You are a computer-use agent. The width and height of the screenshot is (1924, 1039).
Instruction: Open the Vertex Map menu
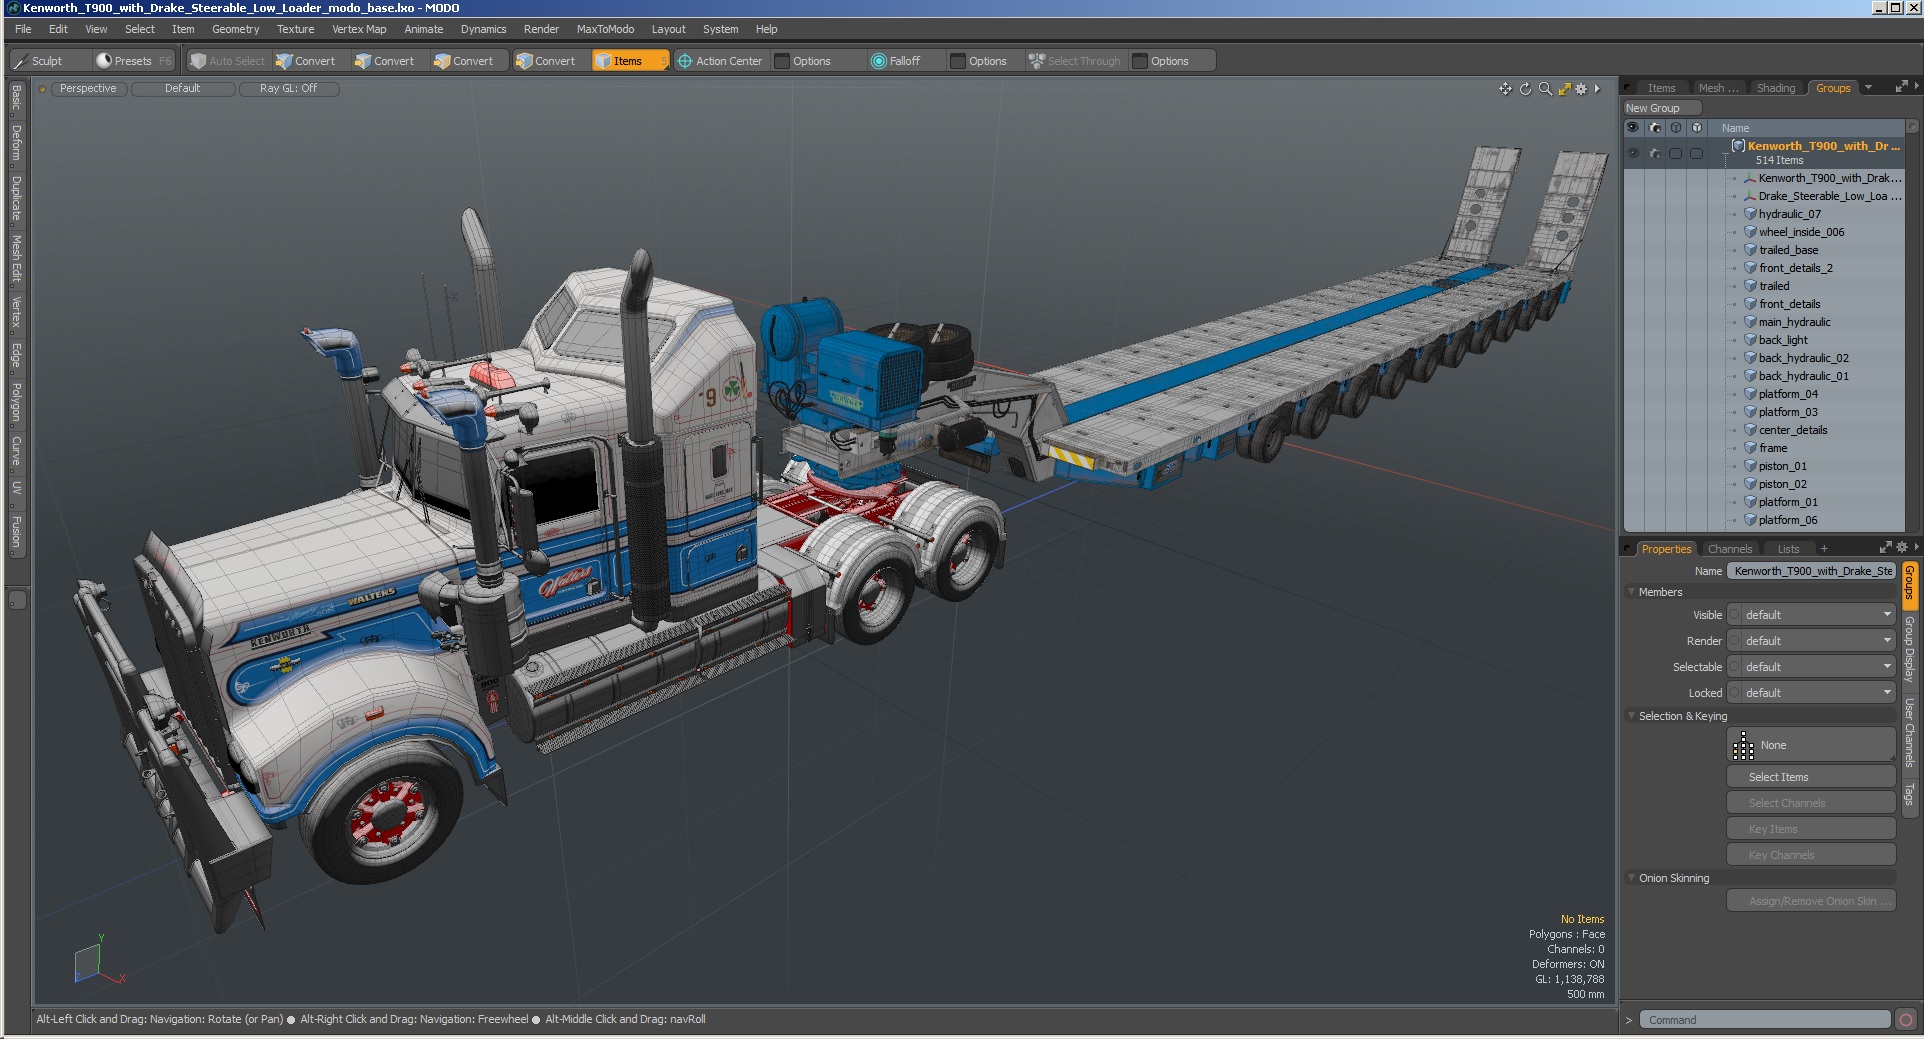(359, 29)
